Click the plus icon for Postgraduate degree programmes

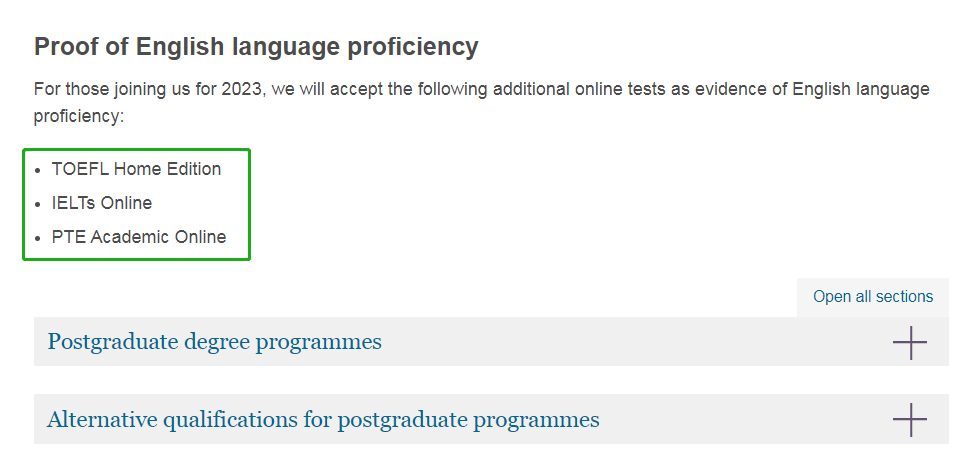click(x=909, y=342)
